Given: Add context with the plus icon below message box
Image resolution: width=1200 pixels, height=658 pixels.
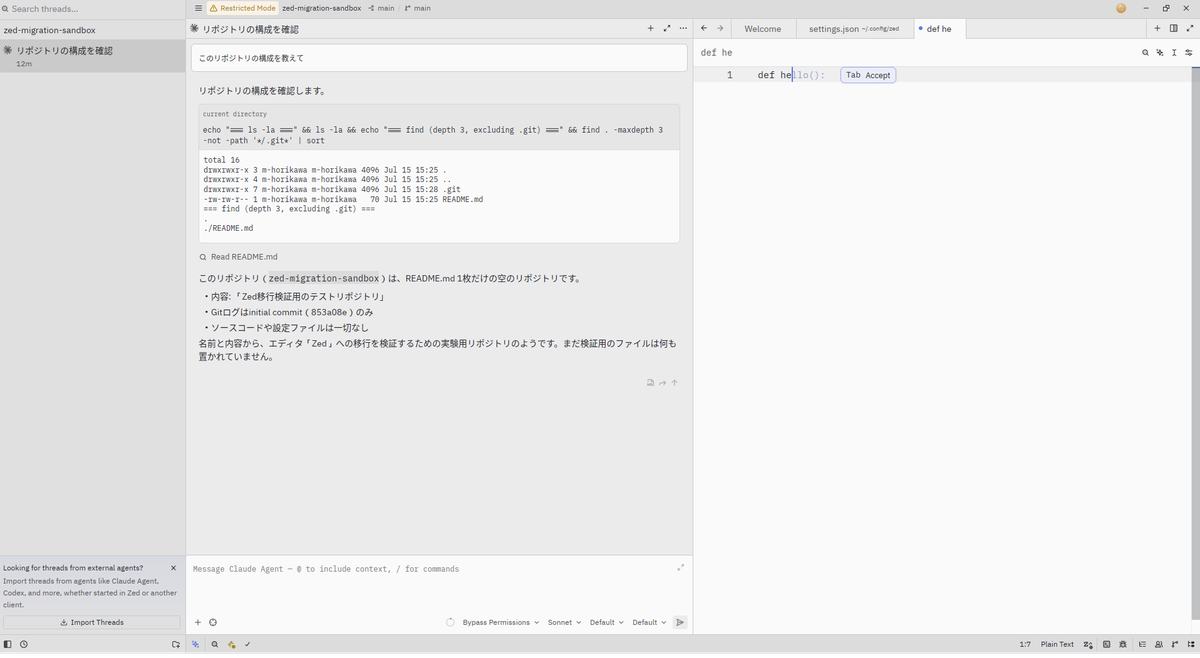Looking at the screenshot, I should point(198,622).
